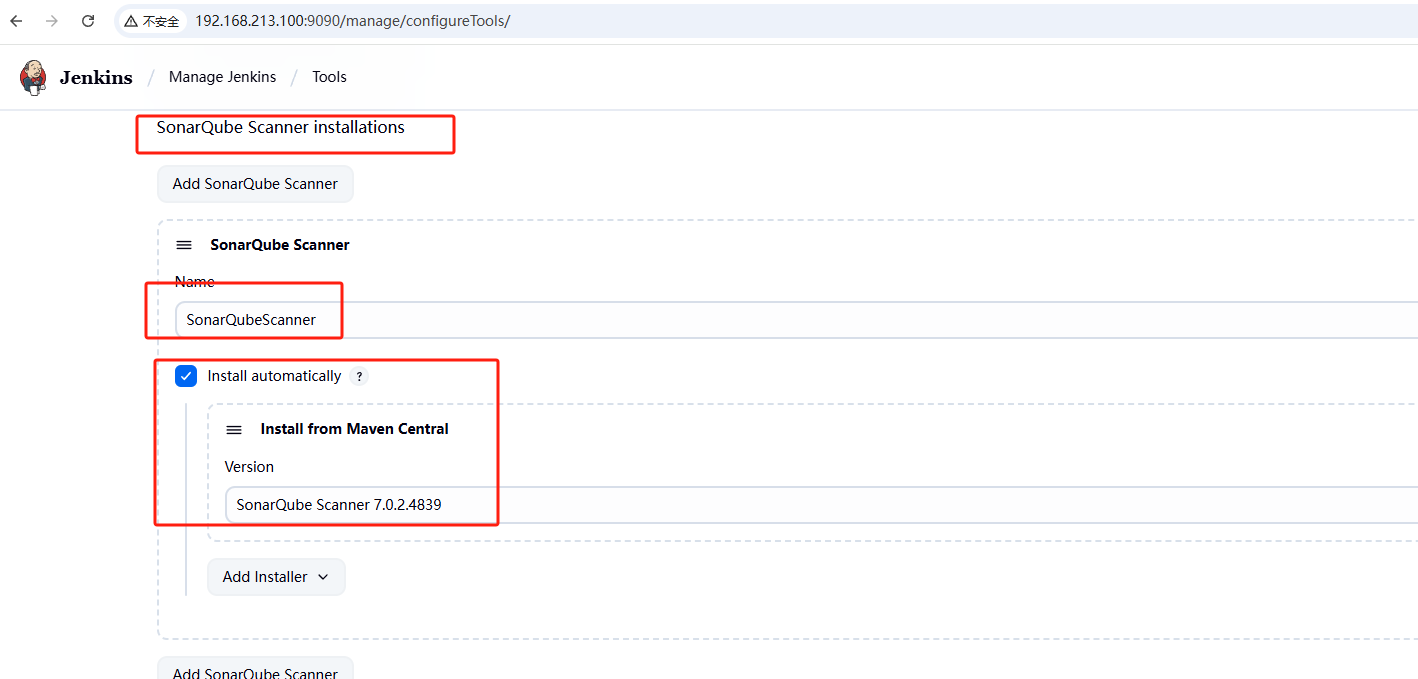The width and height of the screenshot is (1418, 679).
Task: Reload the page with refresh icon
Action: point(88,21)
